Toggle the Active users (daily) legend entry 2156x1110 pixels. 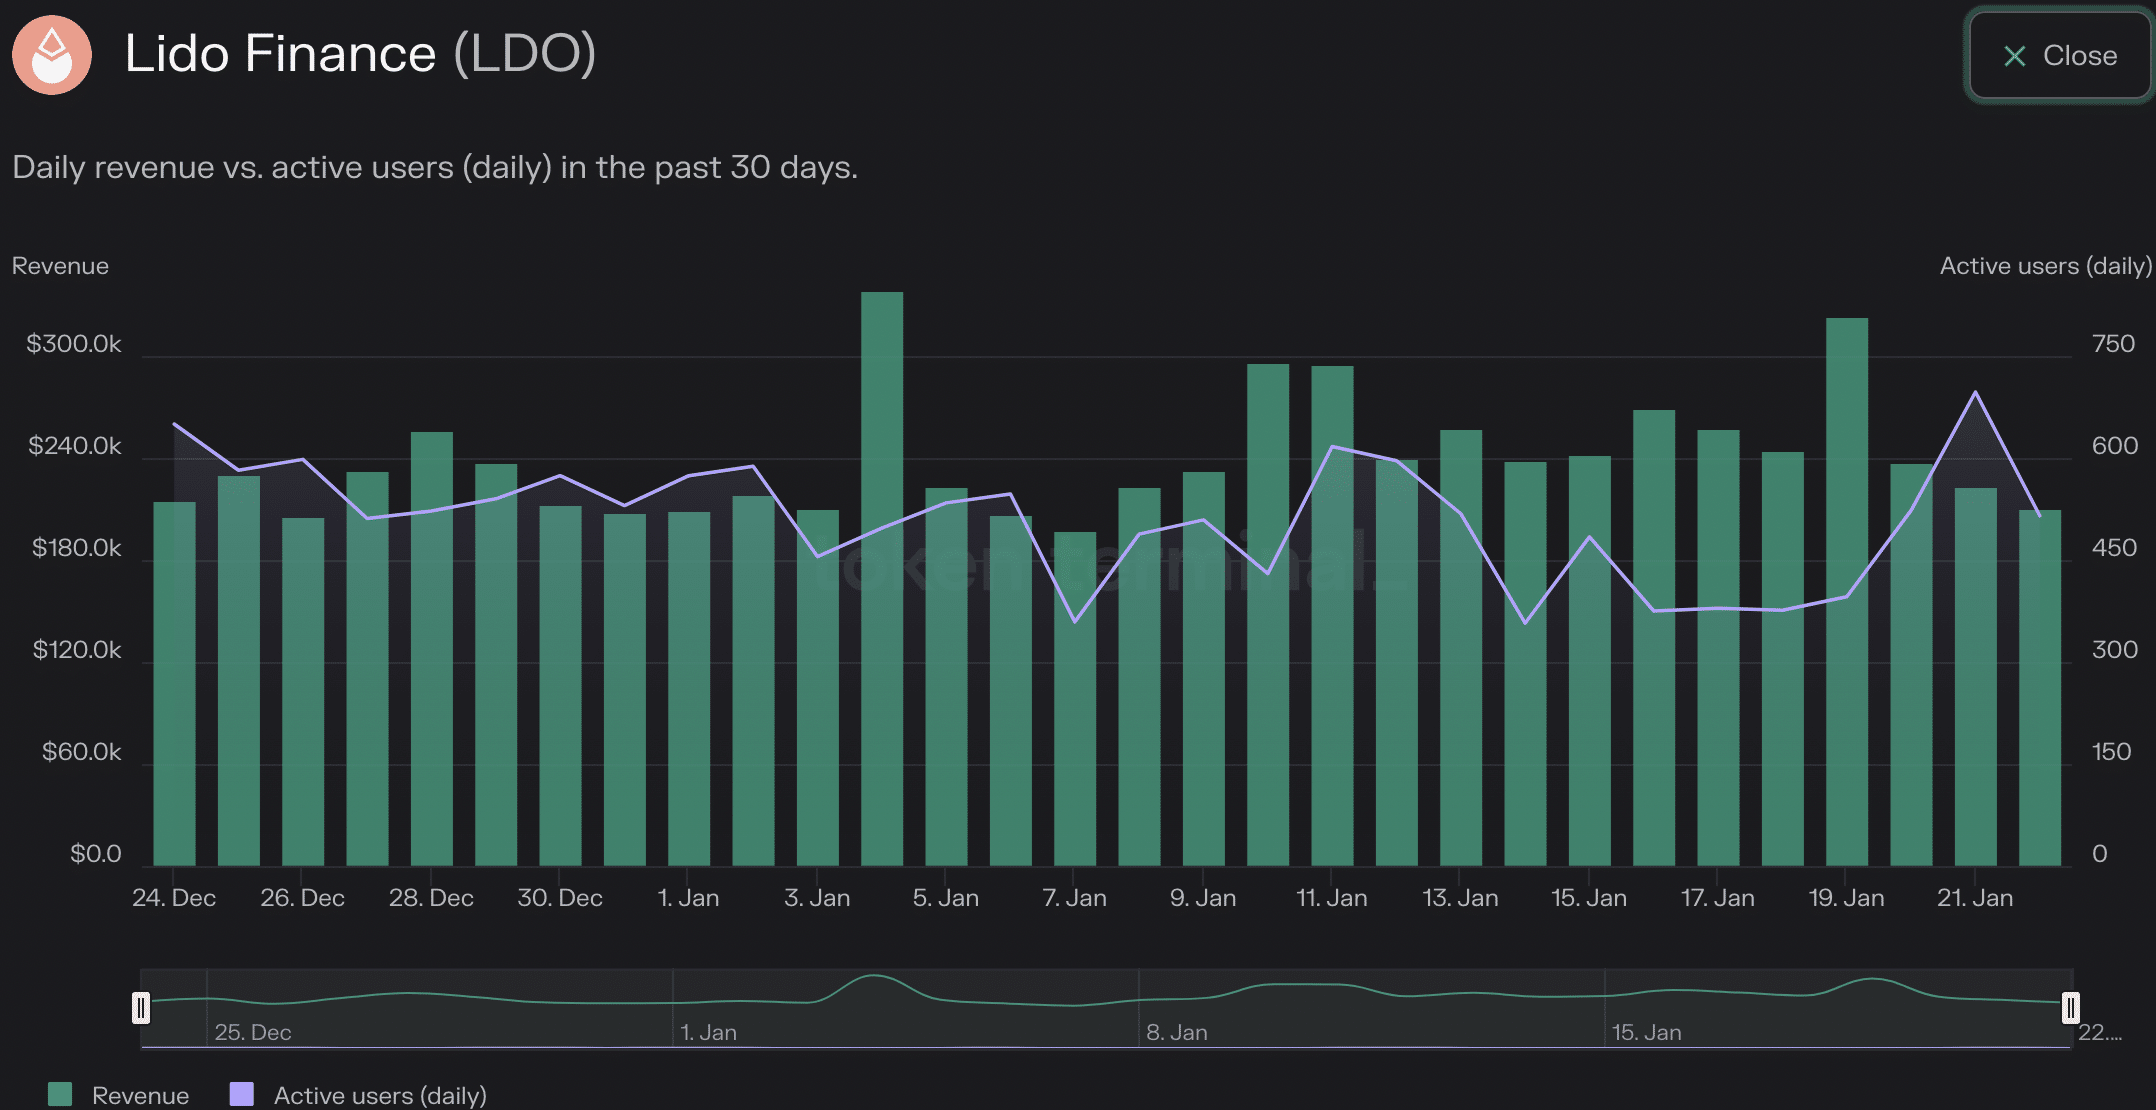358,1095
